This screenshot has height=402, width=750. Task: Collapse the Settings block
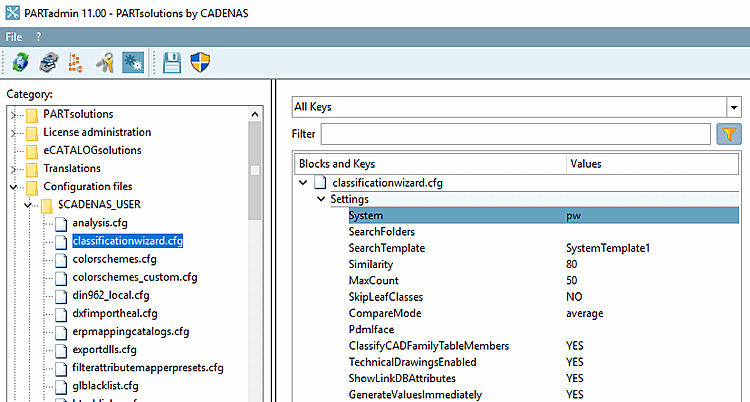point(321,199)
